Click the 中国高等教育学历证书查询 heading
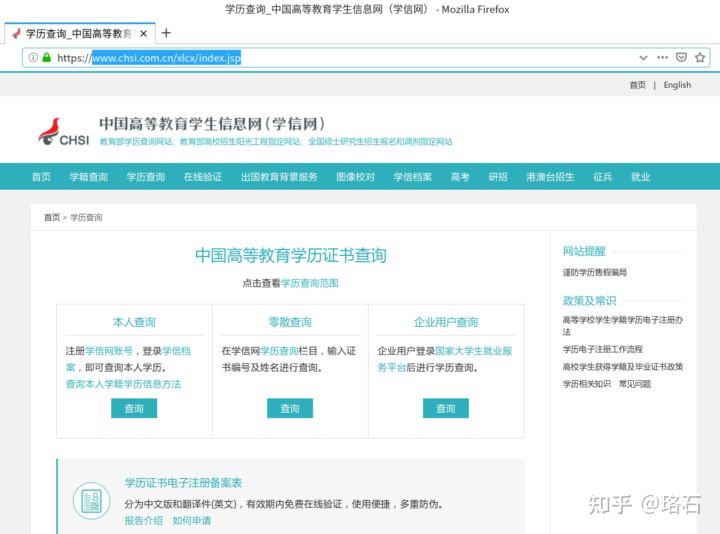Screen dimensions: 720x534 click(x=290, y=255)
